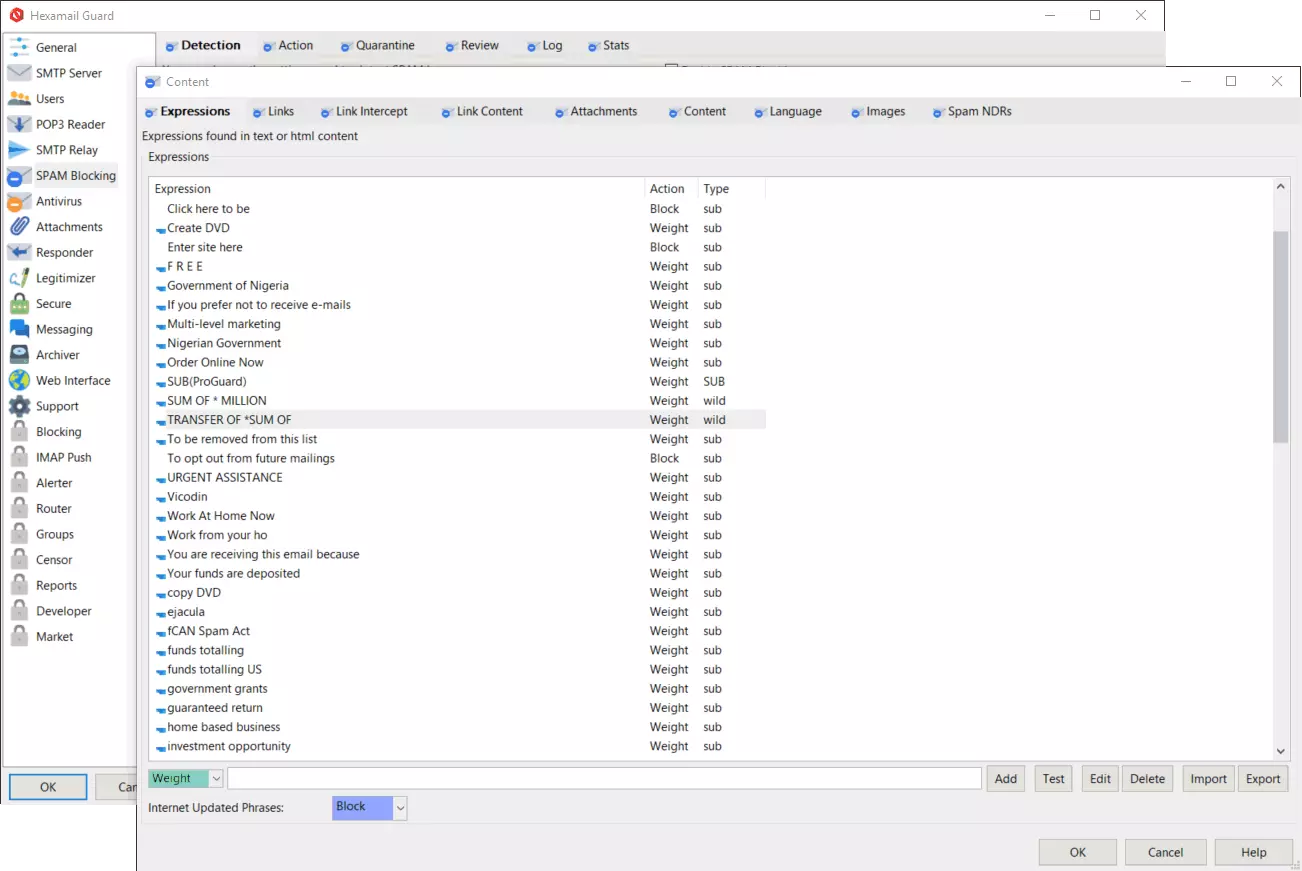
Task: Click the new expression text field
Action: point(604,779)
